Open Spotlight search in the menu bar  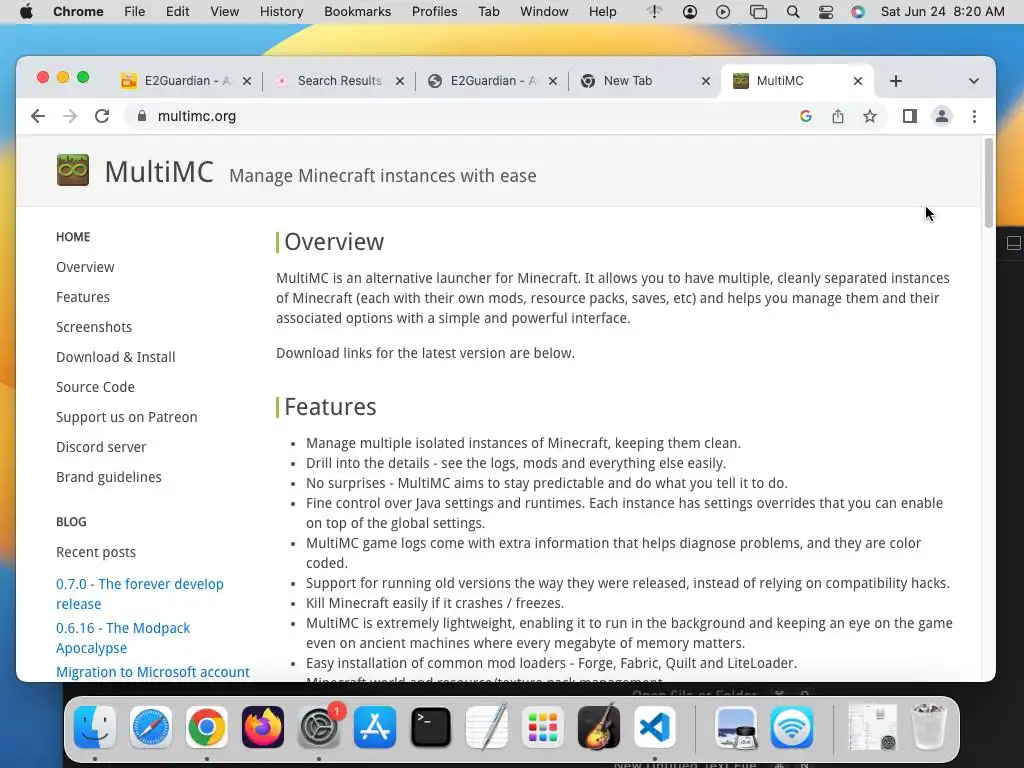tap(793, 12)
